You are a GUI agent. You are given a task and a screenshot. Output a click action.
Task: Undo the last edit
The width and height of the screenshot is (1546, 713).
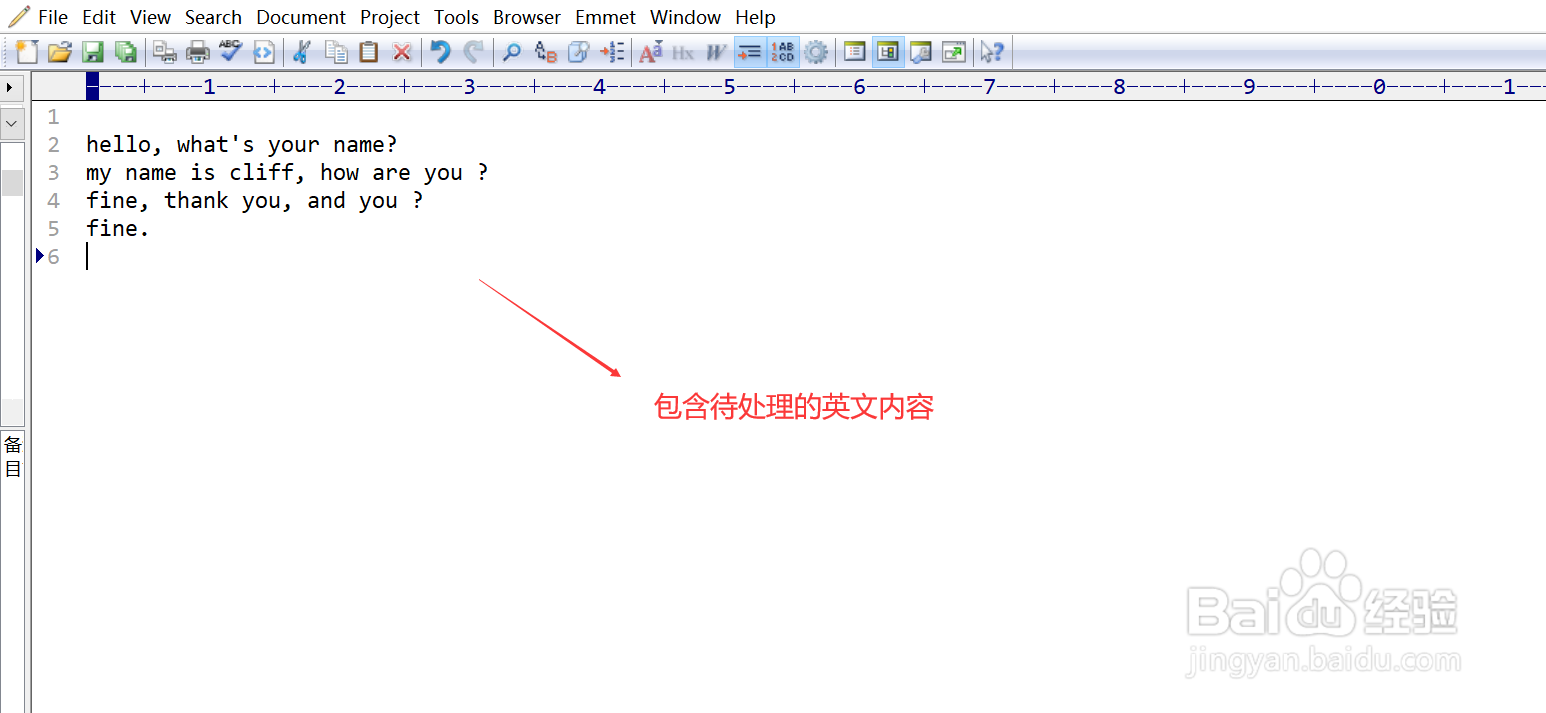pyautogui.click(x=439, y=51)
